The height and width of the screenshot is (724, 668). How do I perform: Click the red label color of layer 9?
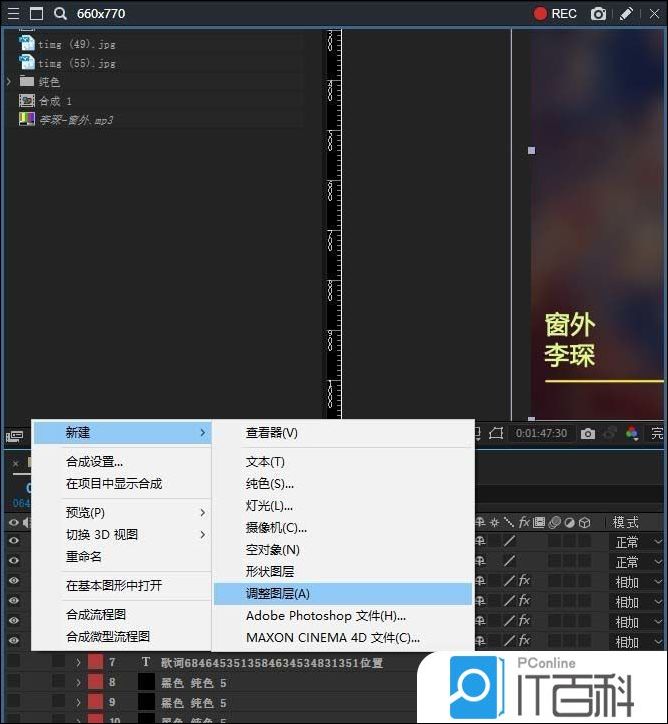95,702
